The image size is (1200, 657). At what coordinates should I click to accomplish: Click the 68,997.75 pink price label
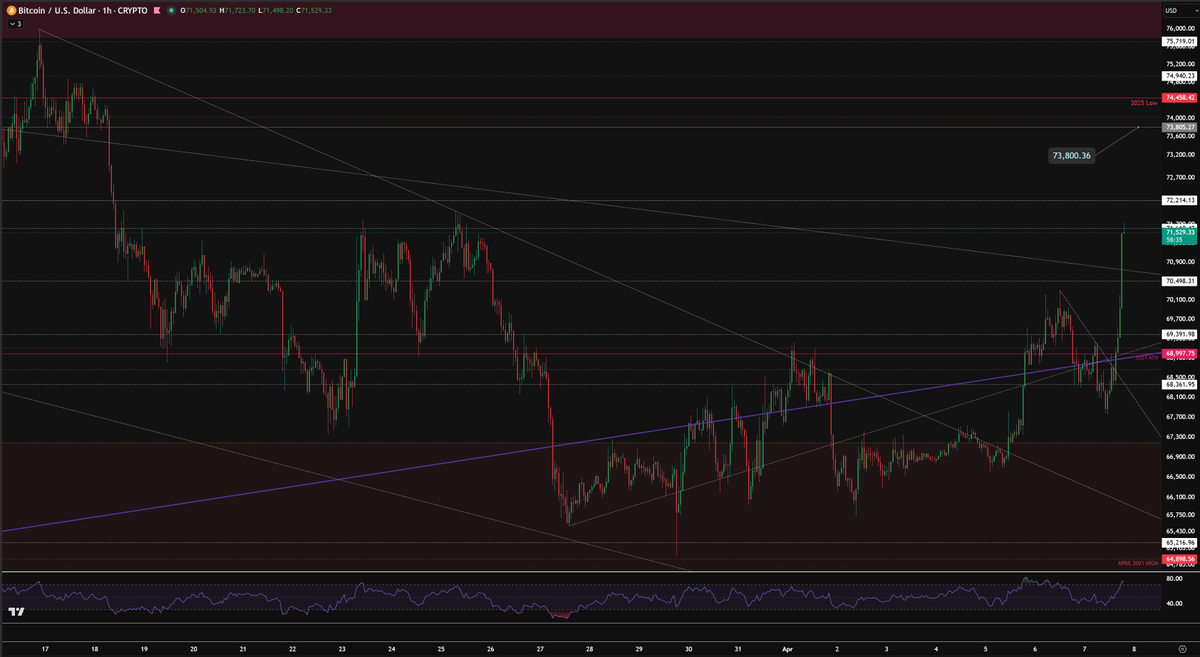1180,354
